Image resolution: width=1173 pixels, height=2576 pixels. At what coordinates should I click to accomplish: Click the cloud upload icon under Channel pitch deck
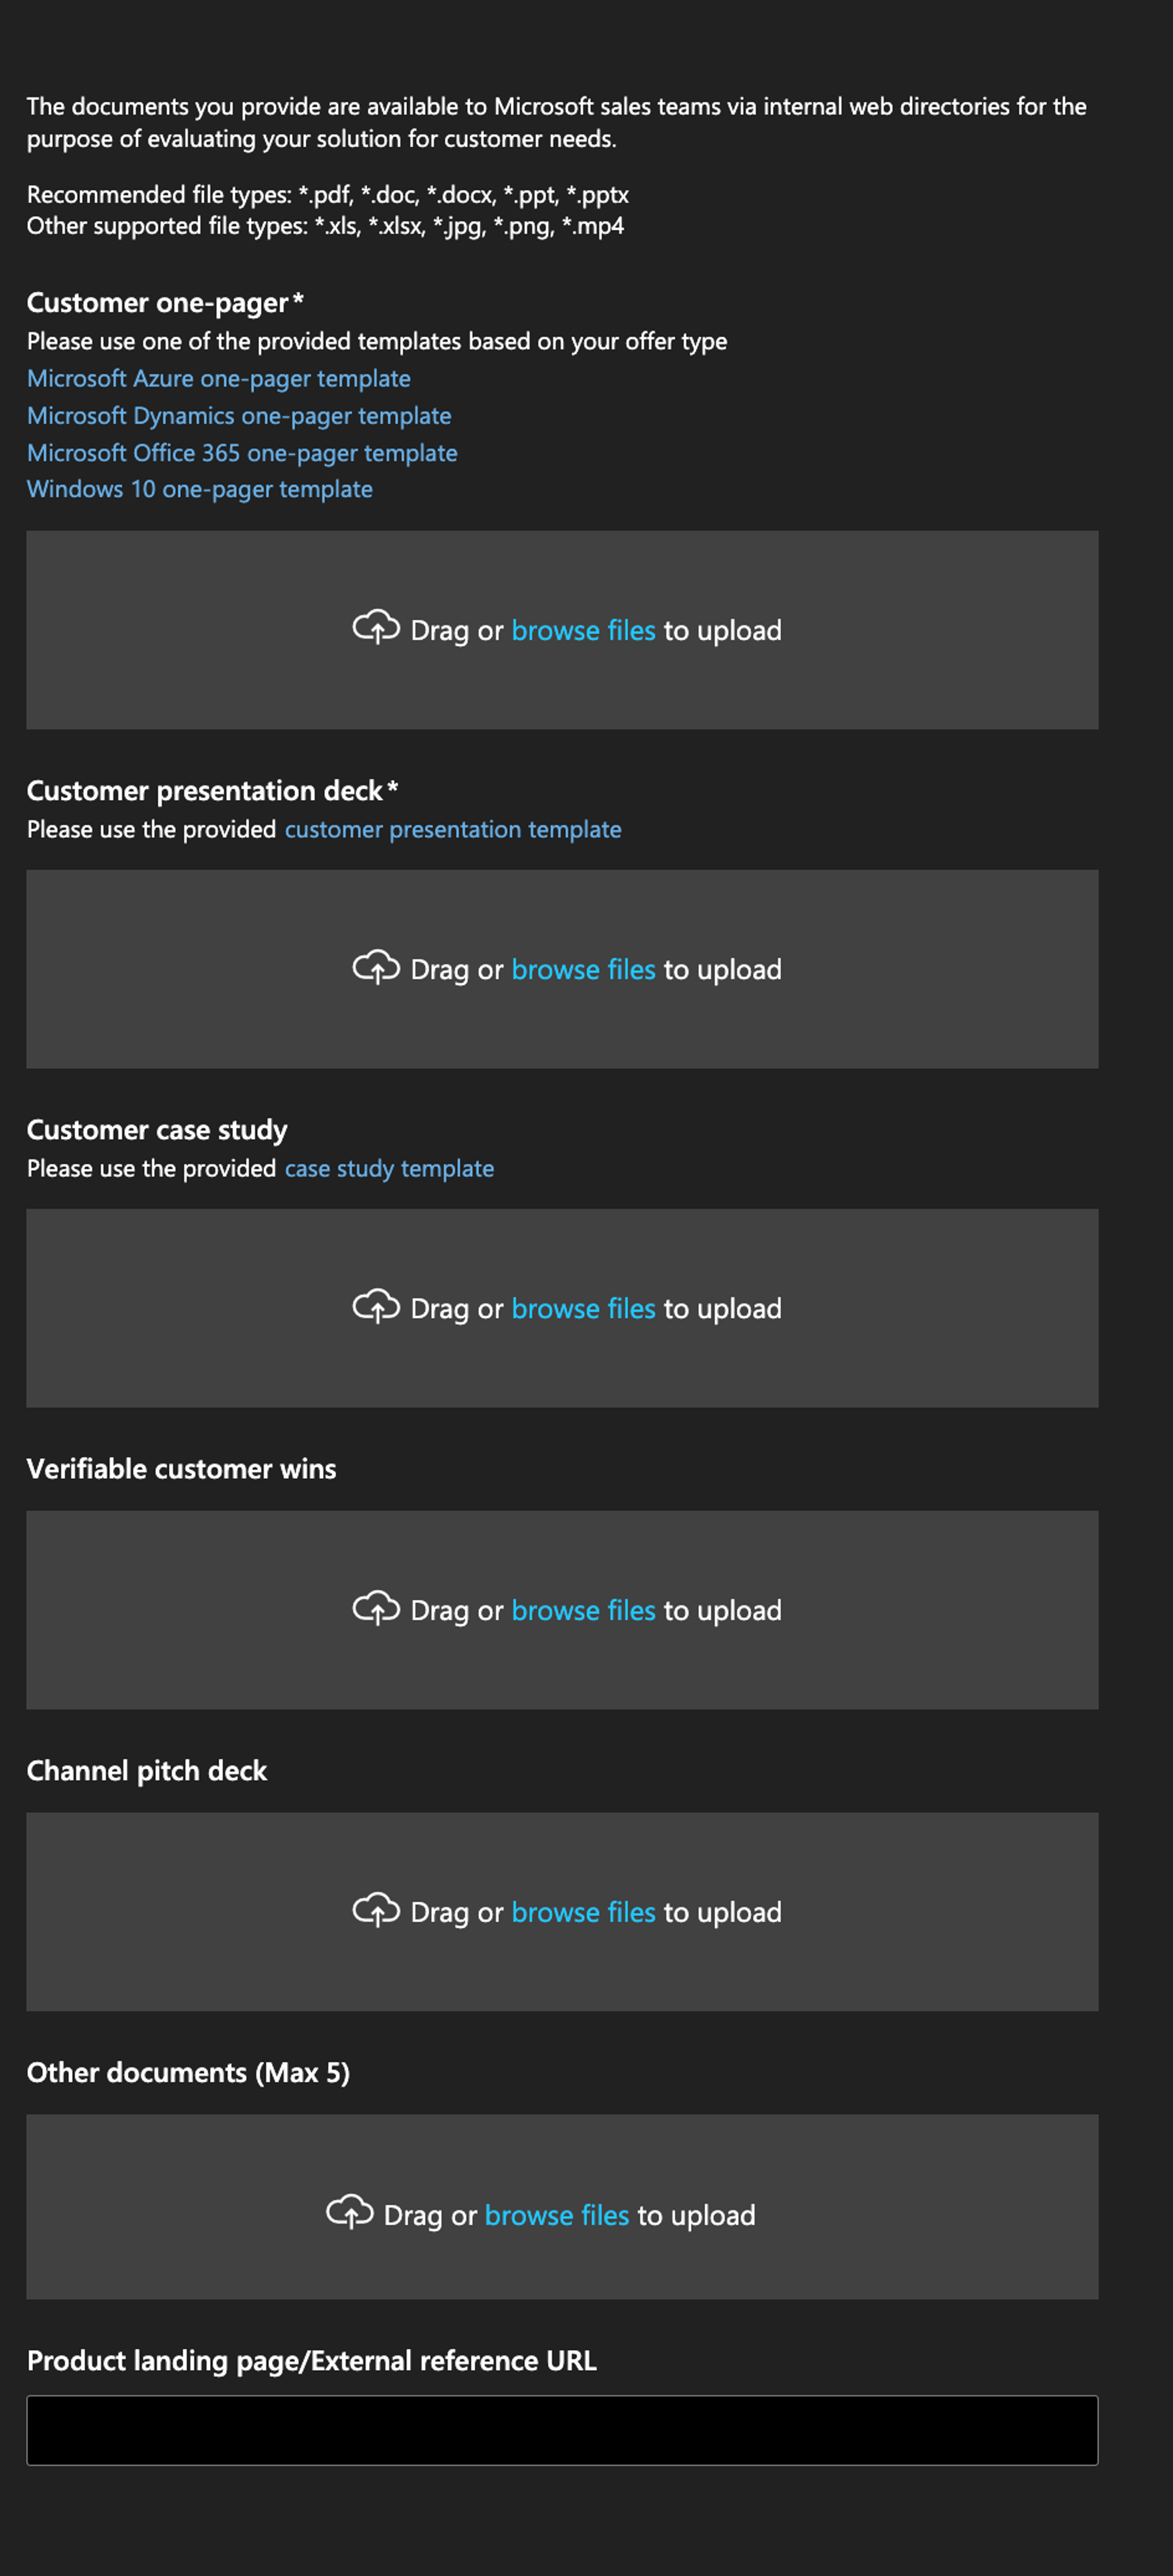(x=376, y=1909)
